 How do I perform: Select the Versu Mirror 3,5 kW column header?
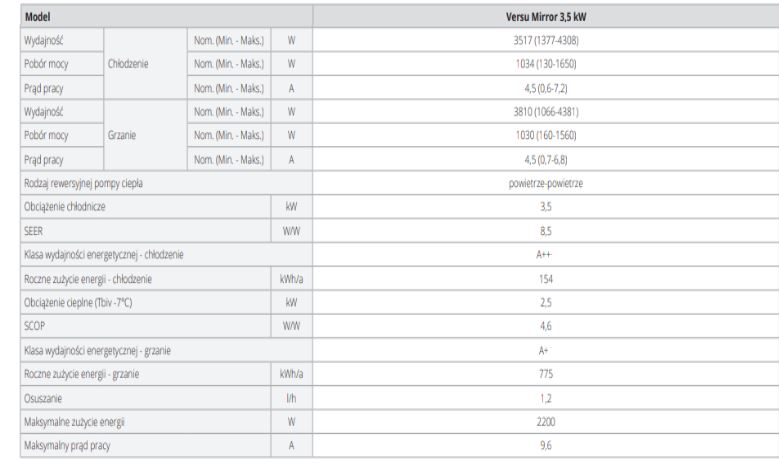coord(545,18)
